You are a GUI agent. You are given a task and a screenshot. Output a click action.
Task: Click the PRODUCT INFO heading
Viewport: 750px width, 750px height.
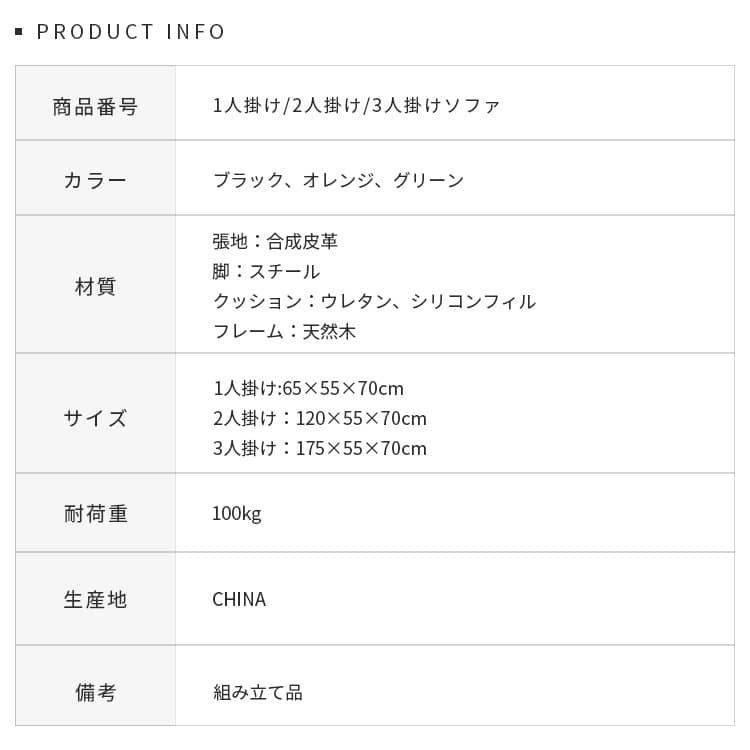(131, 32)
